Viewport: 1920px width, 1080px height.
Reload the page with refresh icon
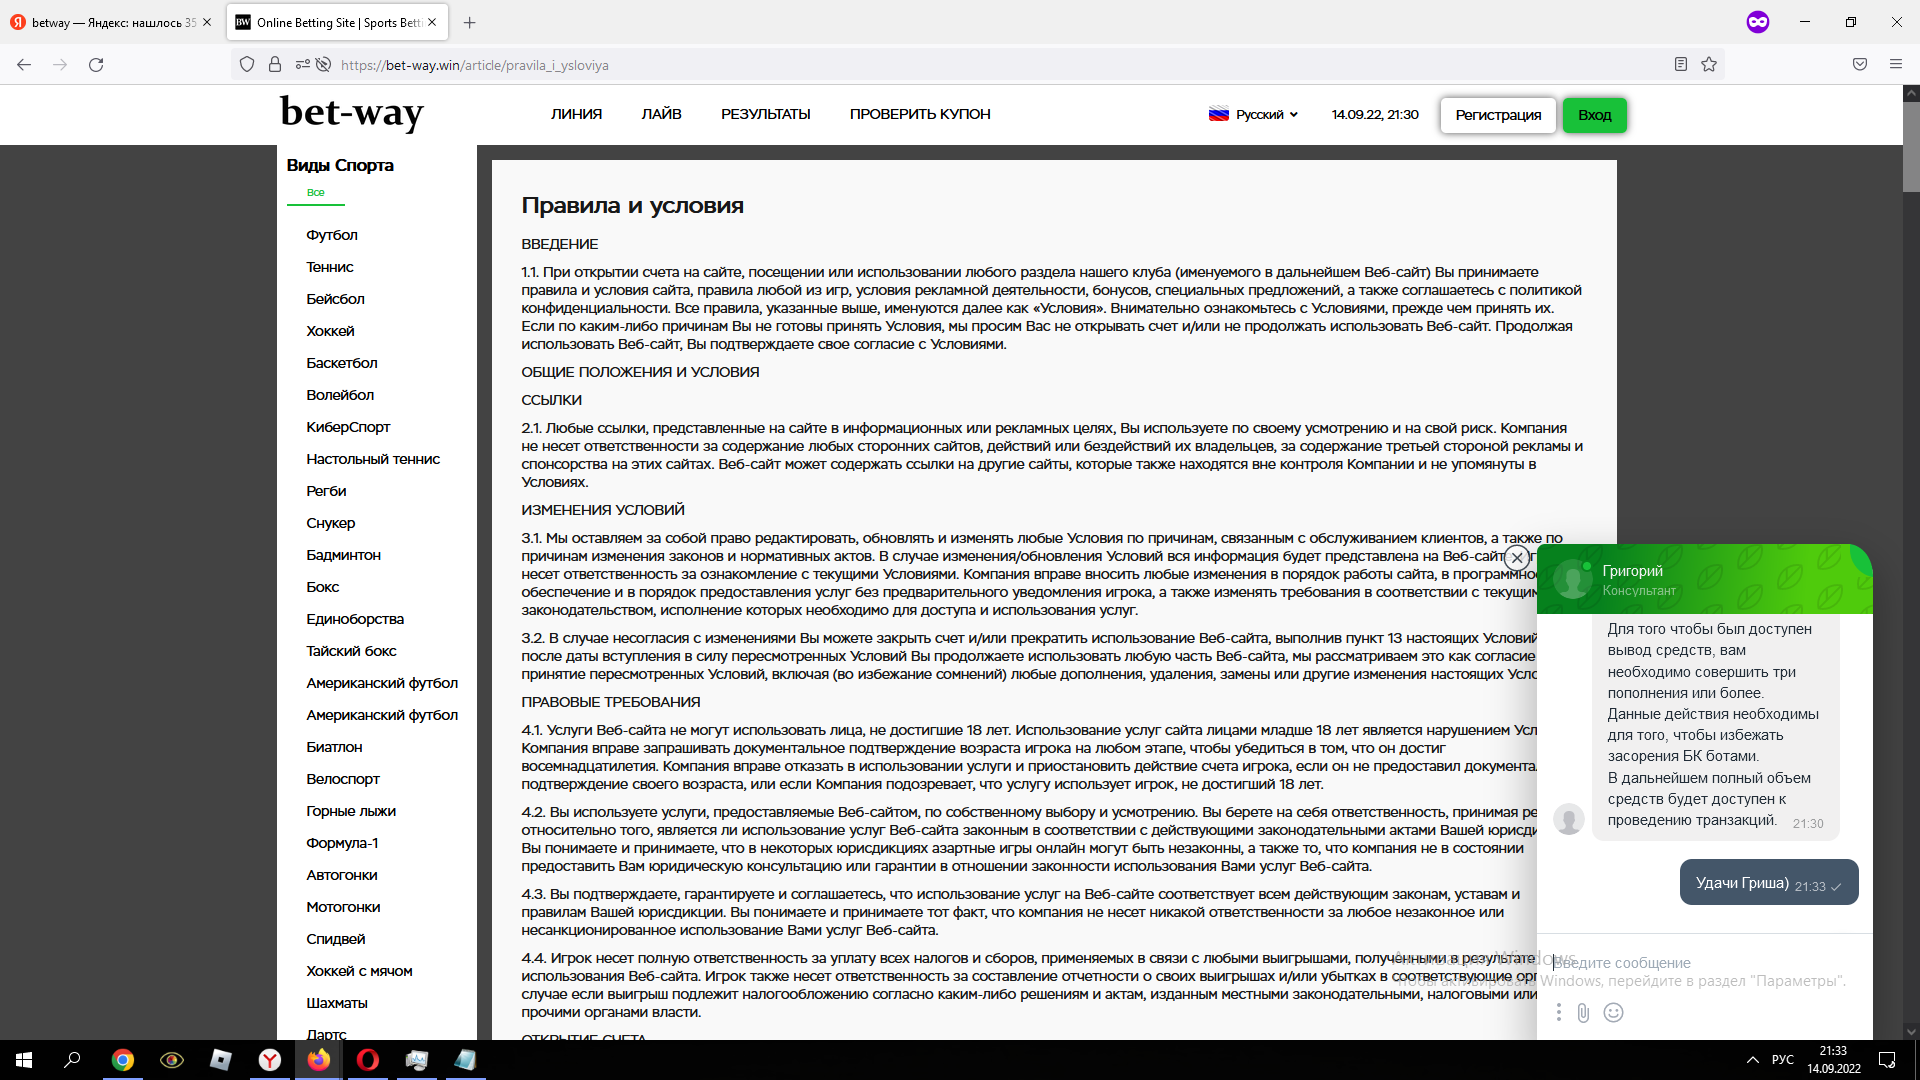coord(96,65)
